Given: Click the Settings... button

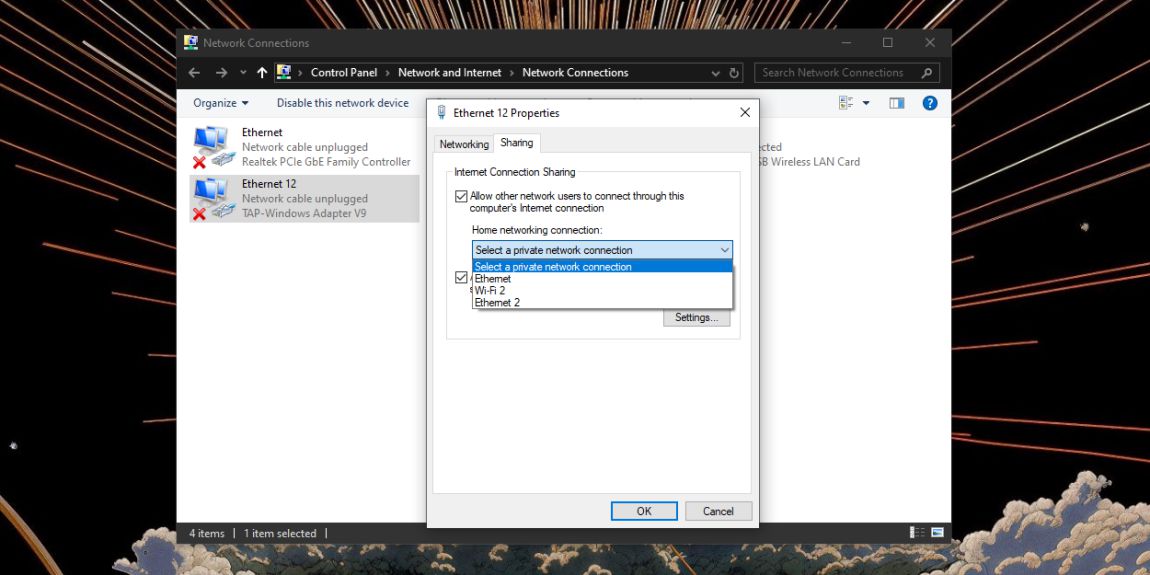Looking at the screenshot, I should pyautogui.click(x=697, y=318).
